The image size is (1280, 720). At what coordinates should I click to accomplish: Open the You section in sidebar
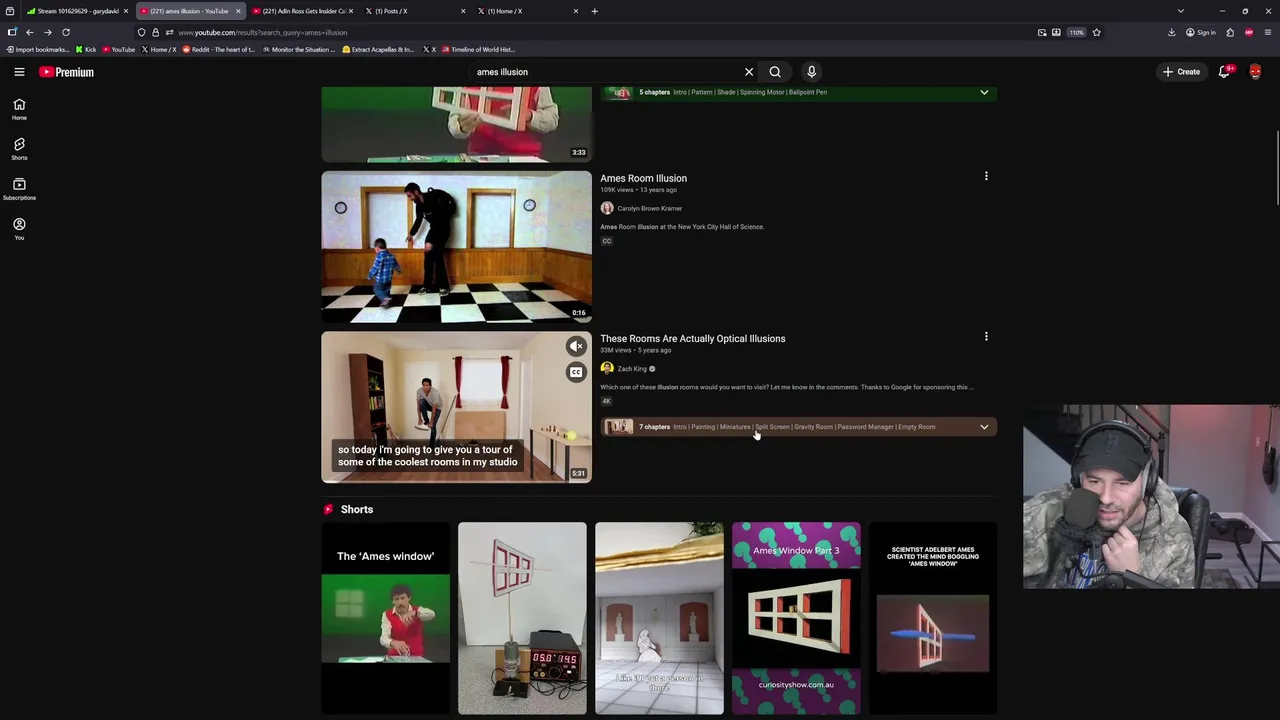19,229
